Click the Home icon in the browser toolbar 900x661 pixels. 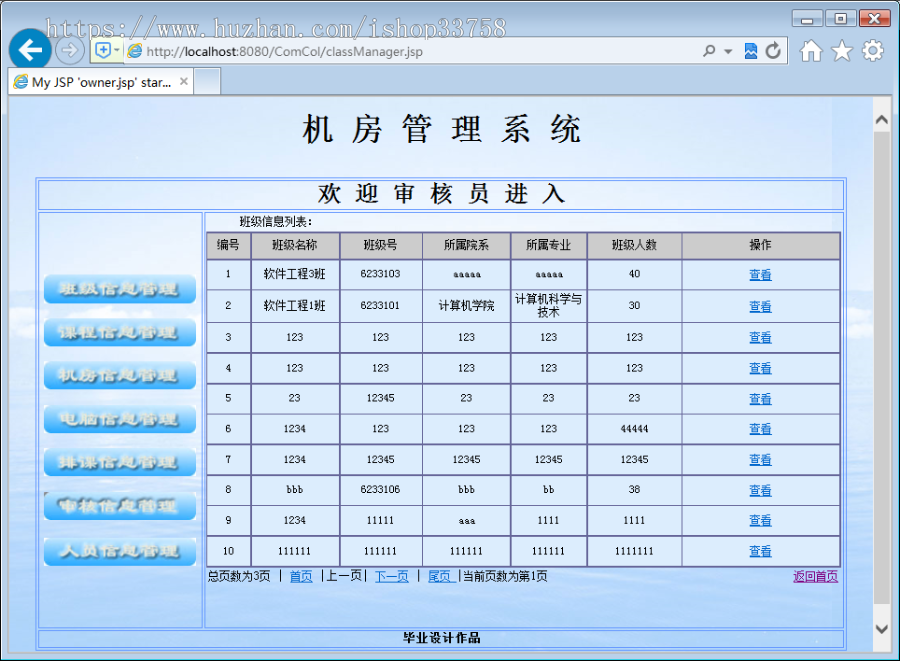coord(810,49)
